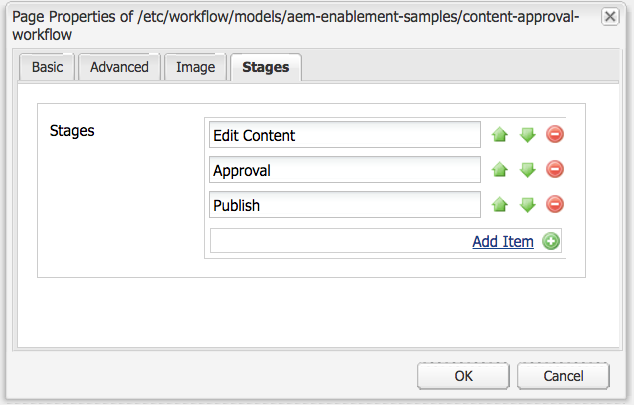634x405 pixels.
Task: Open the Advanced tab
Action: click(119, 67)
